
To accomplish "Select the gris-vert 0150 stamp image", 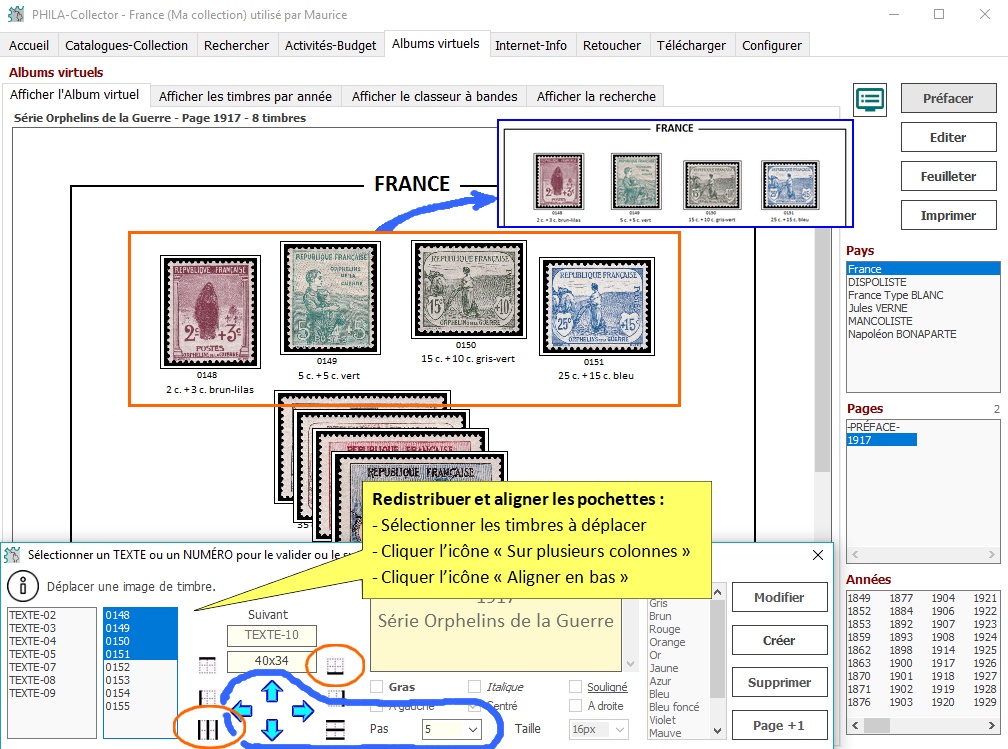I will click(469, 289).
